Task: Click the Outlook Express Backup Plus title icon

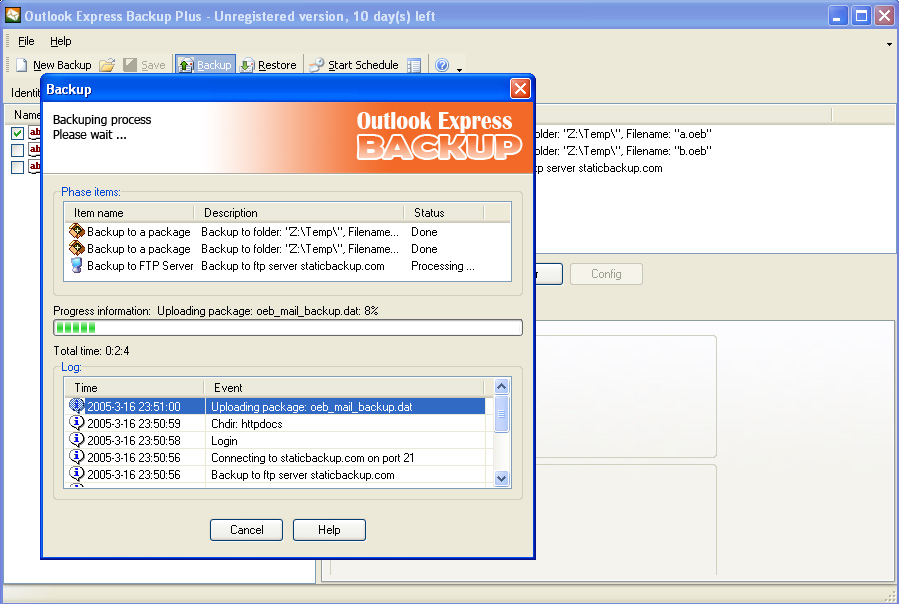Action: 13,15
